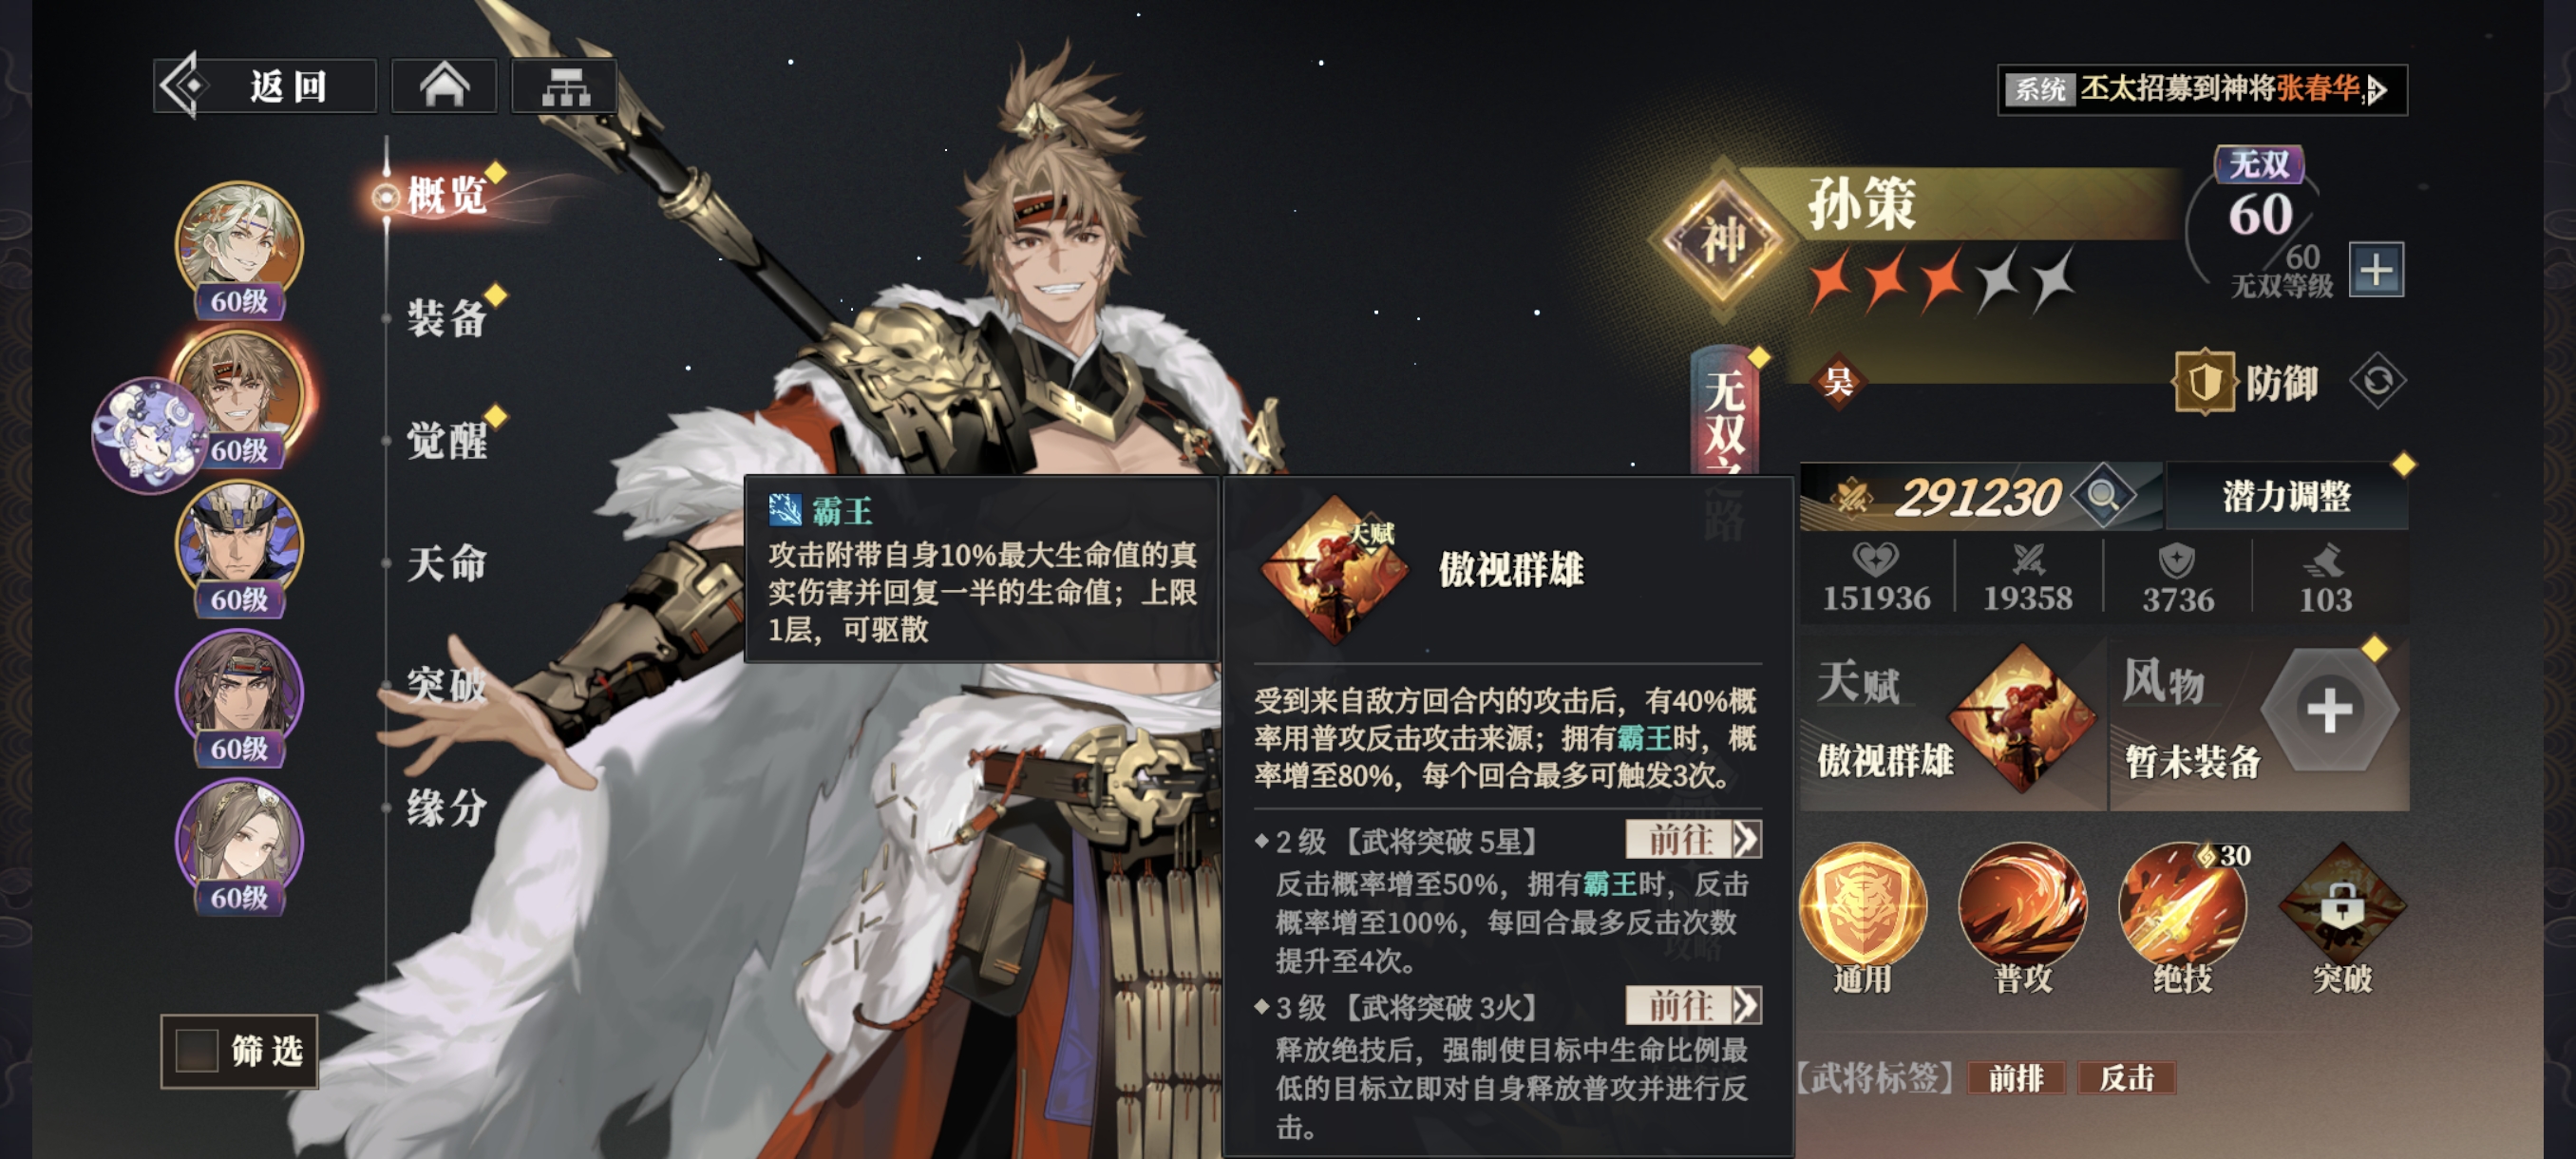Switch to the 觉醒 awakening tab
2576x1159 pixels.
(x=447, y=440)
